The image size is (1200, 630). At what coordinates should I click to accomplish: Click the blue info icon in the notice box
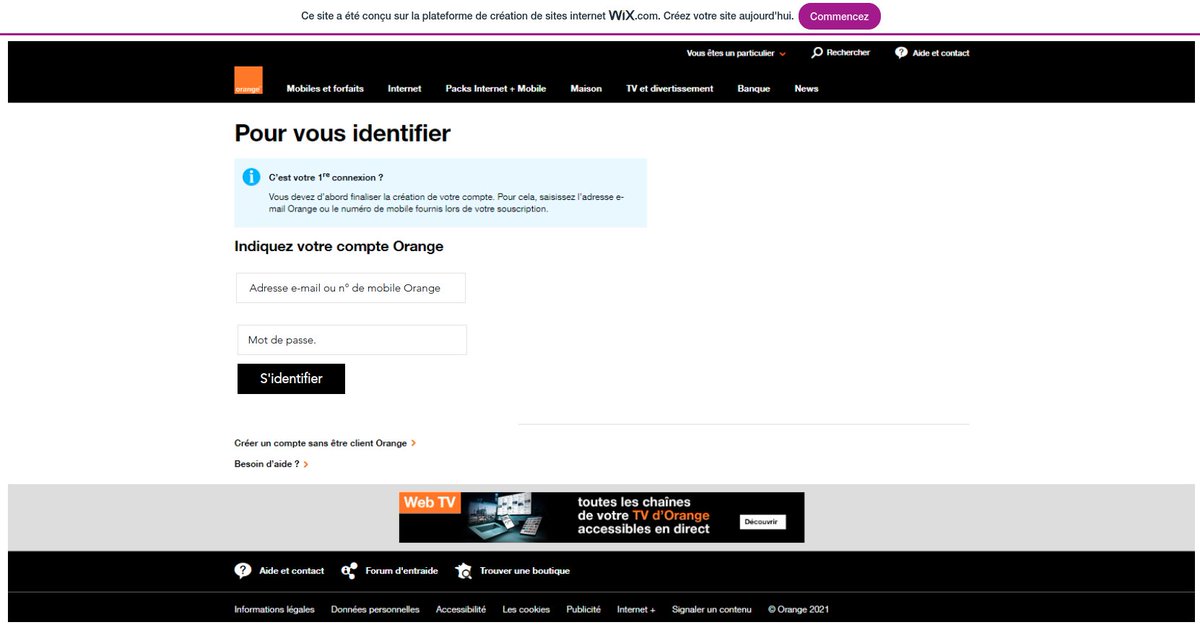click(251, 177)
